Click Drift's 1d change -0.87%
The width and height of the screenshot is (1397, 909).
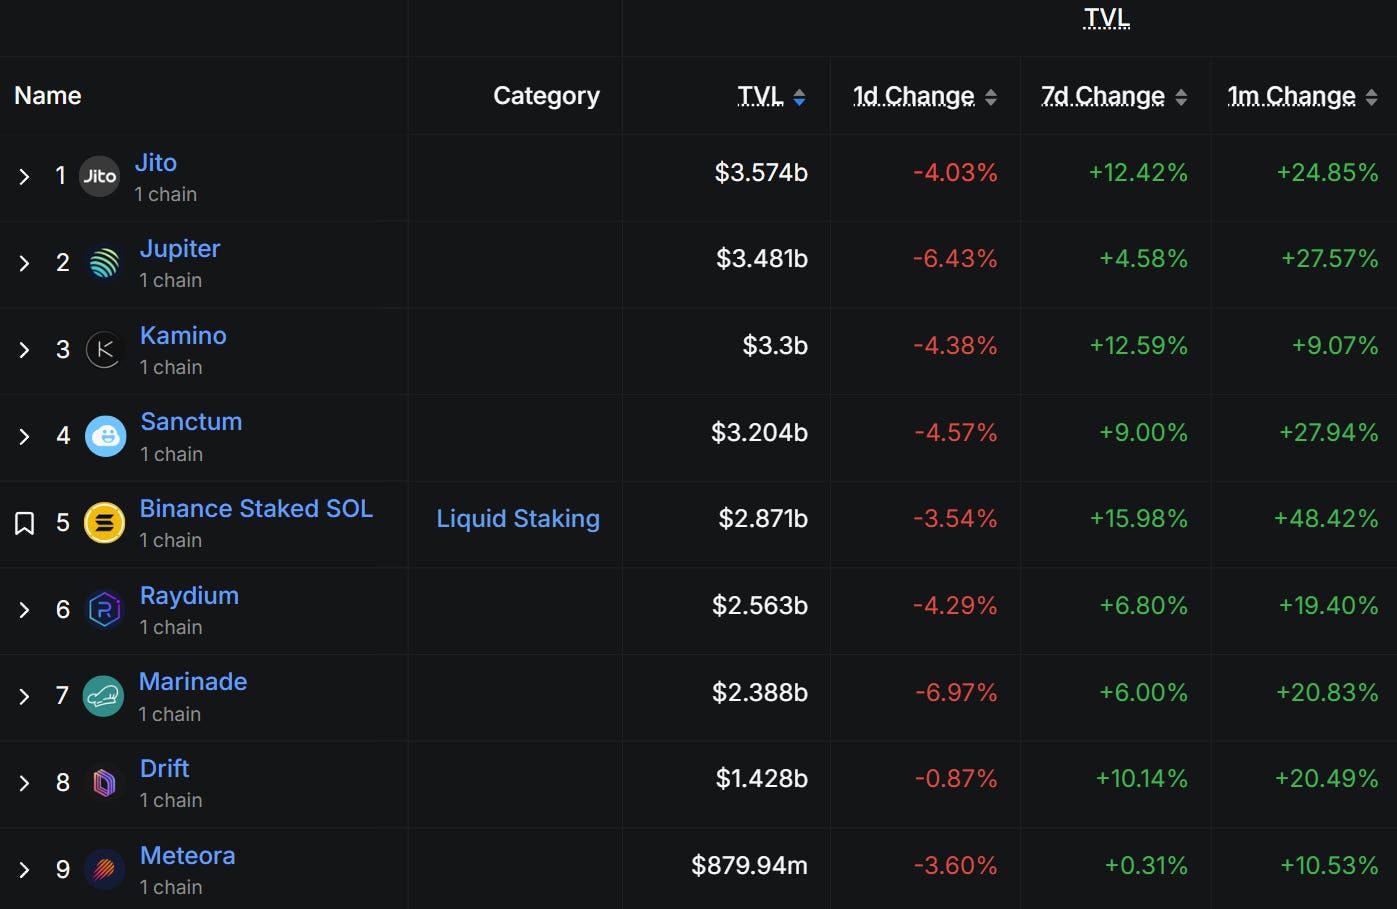pos(956,778)
